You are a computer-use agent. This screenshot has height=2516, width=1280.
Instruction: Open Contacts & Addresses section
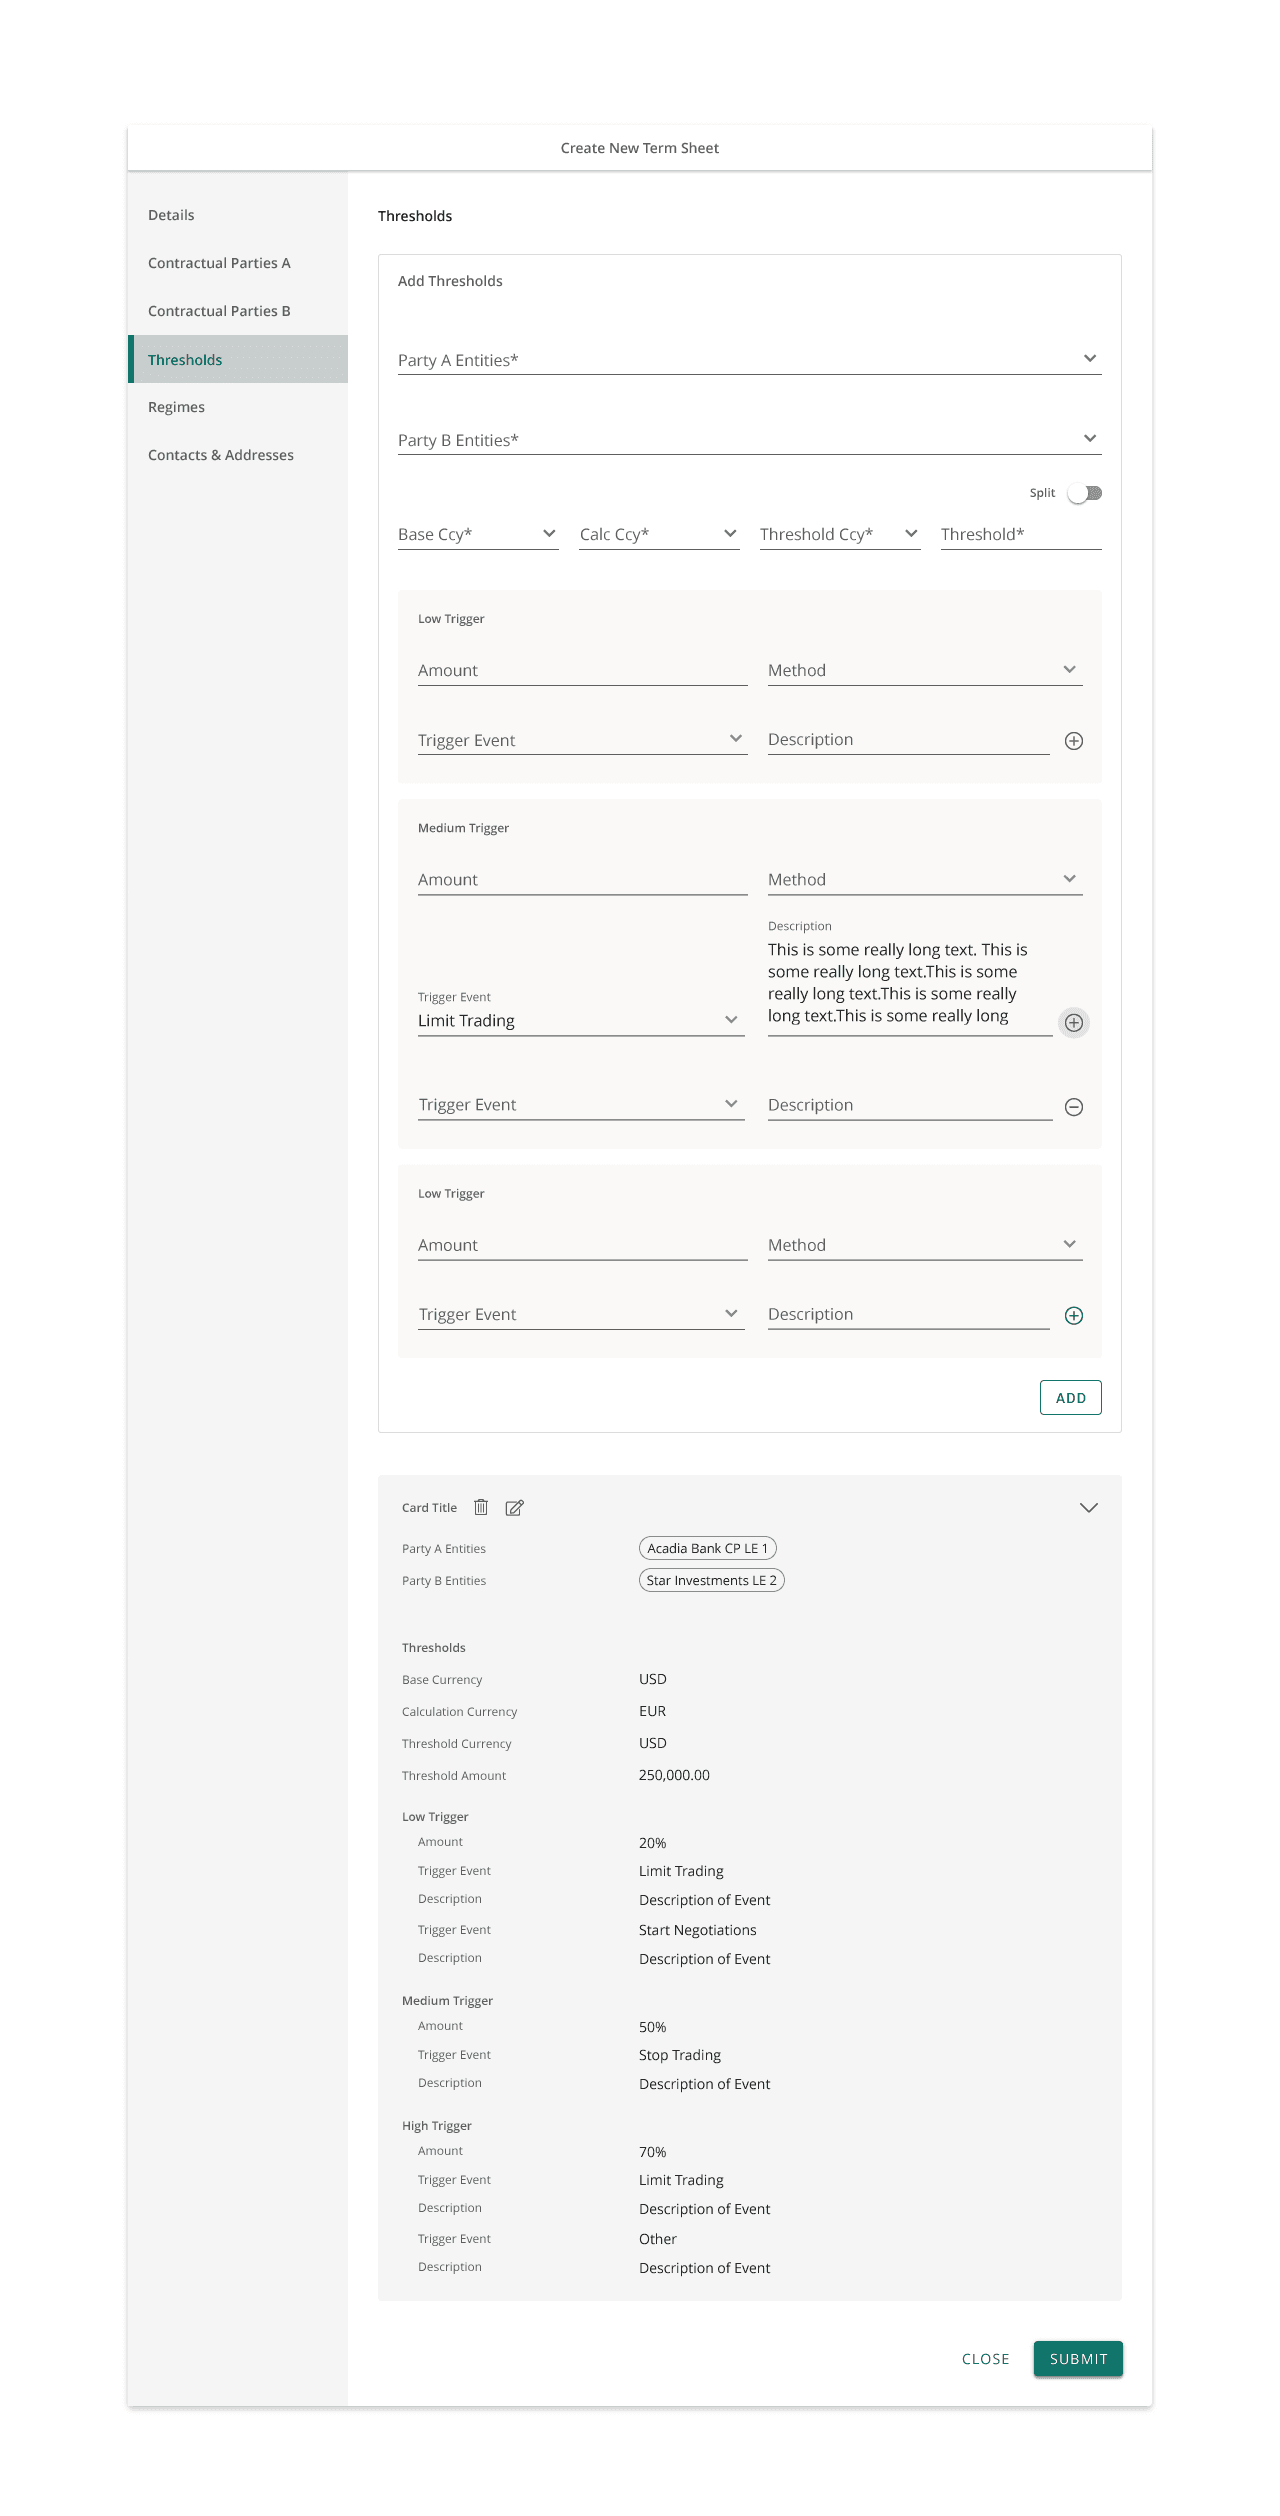221,455
